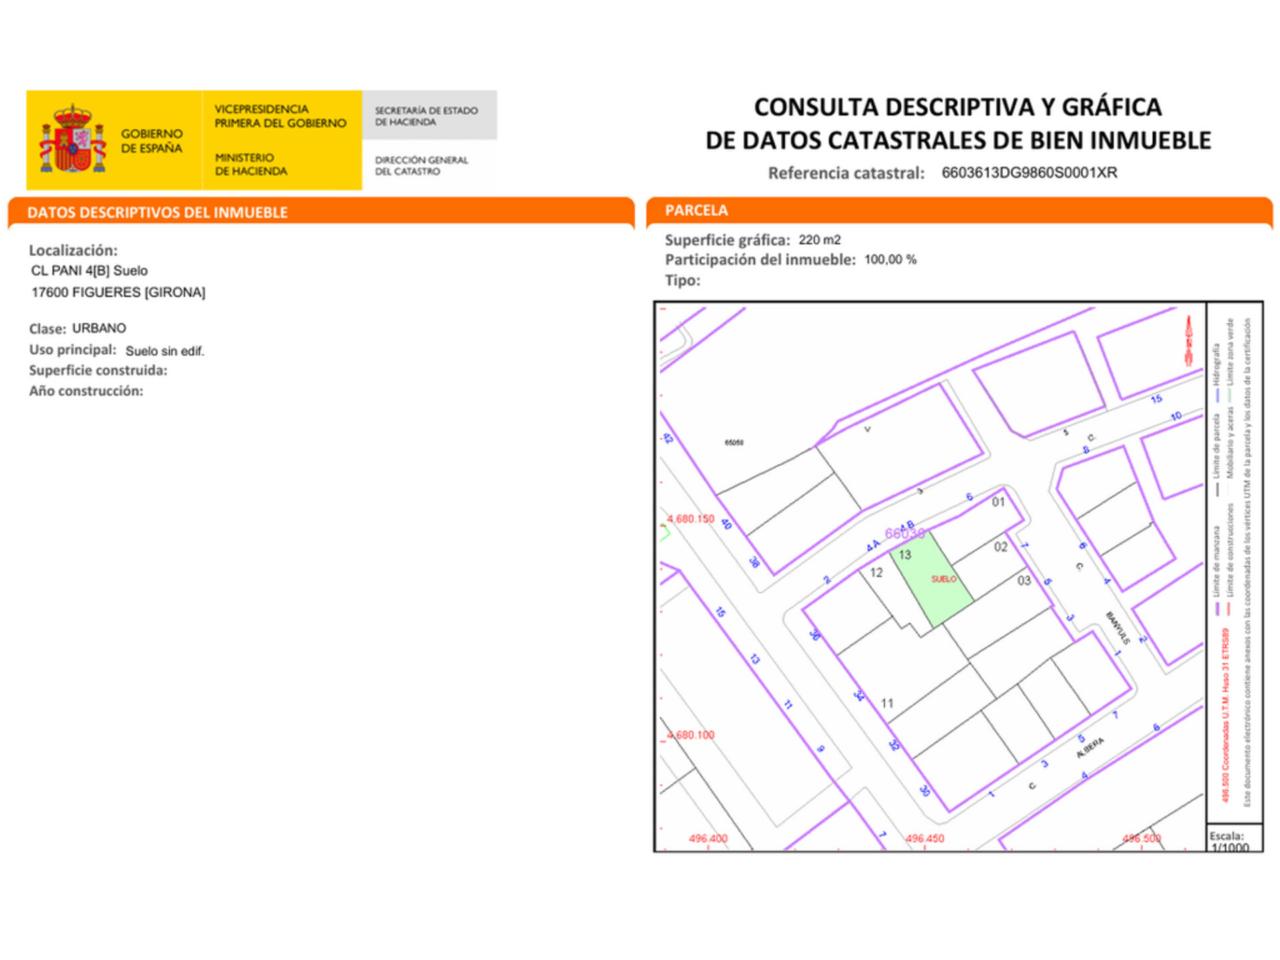This screenshot has width=1280, height=960.
Task: Click the 4.680.150 coordinate label
Action: [690, 519]
